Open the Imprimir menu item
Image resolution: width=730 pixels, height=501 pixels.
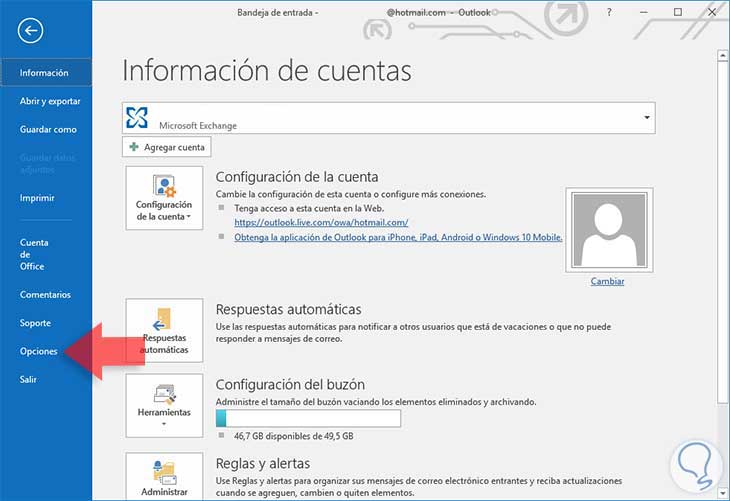pos(37,198)
